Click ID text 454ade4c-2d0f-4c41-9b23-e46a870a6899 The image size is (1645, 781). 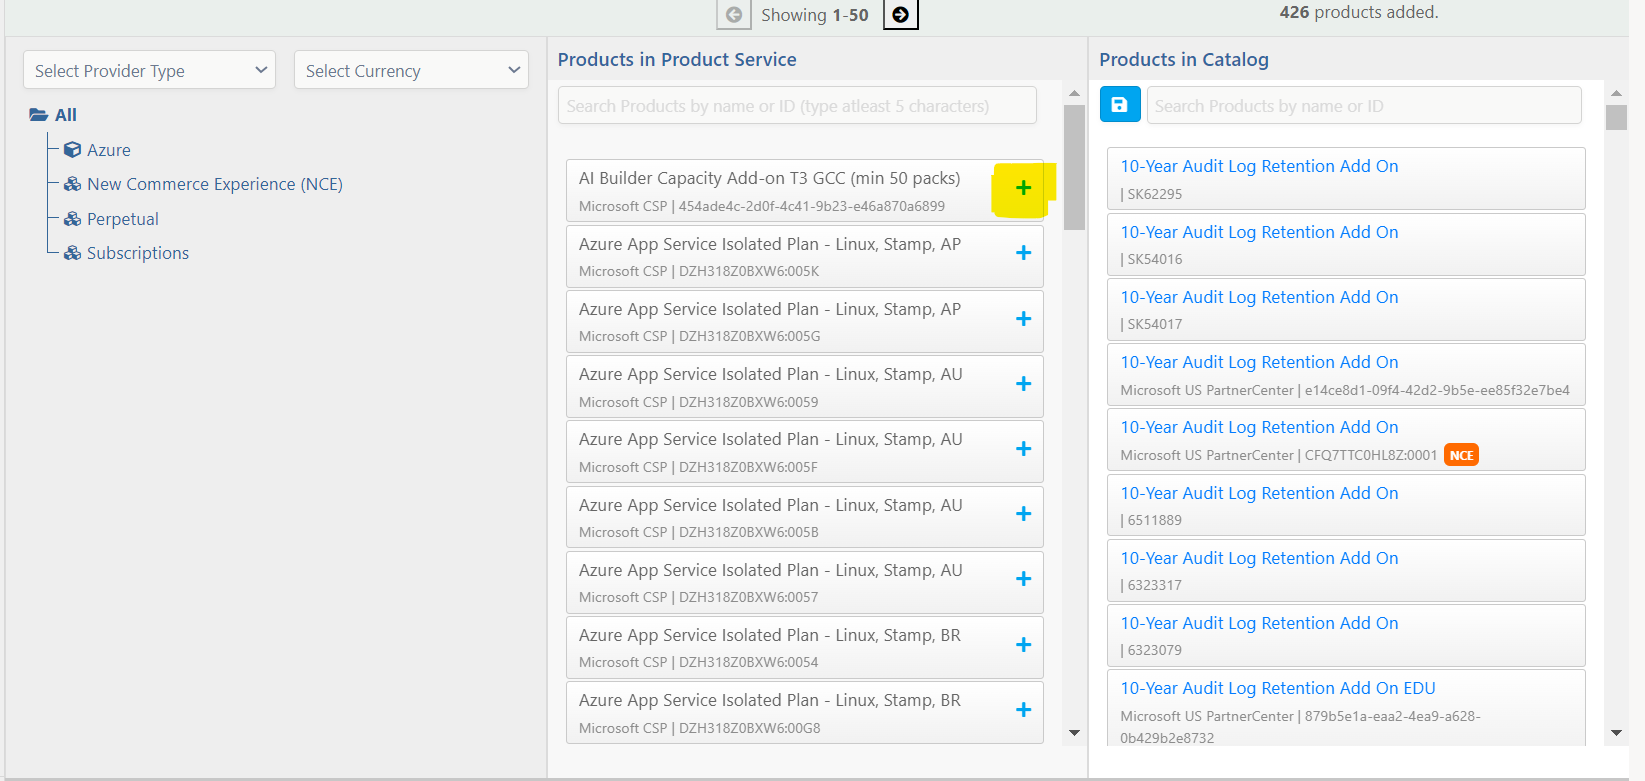coord(812,206)
